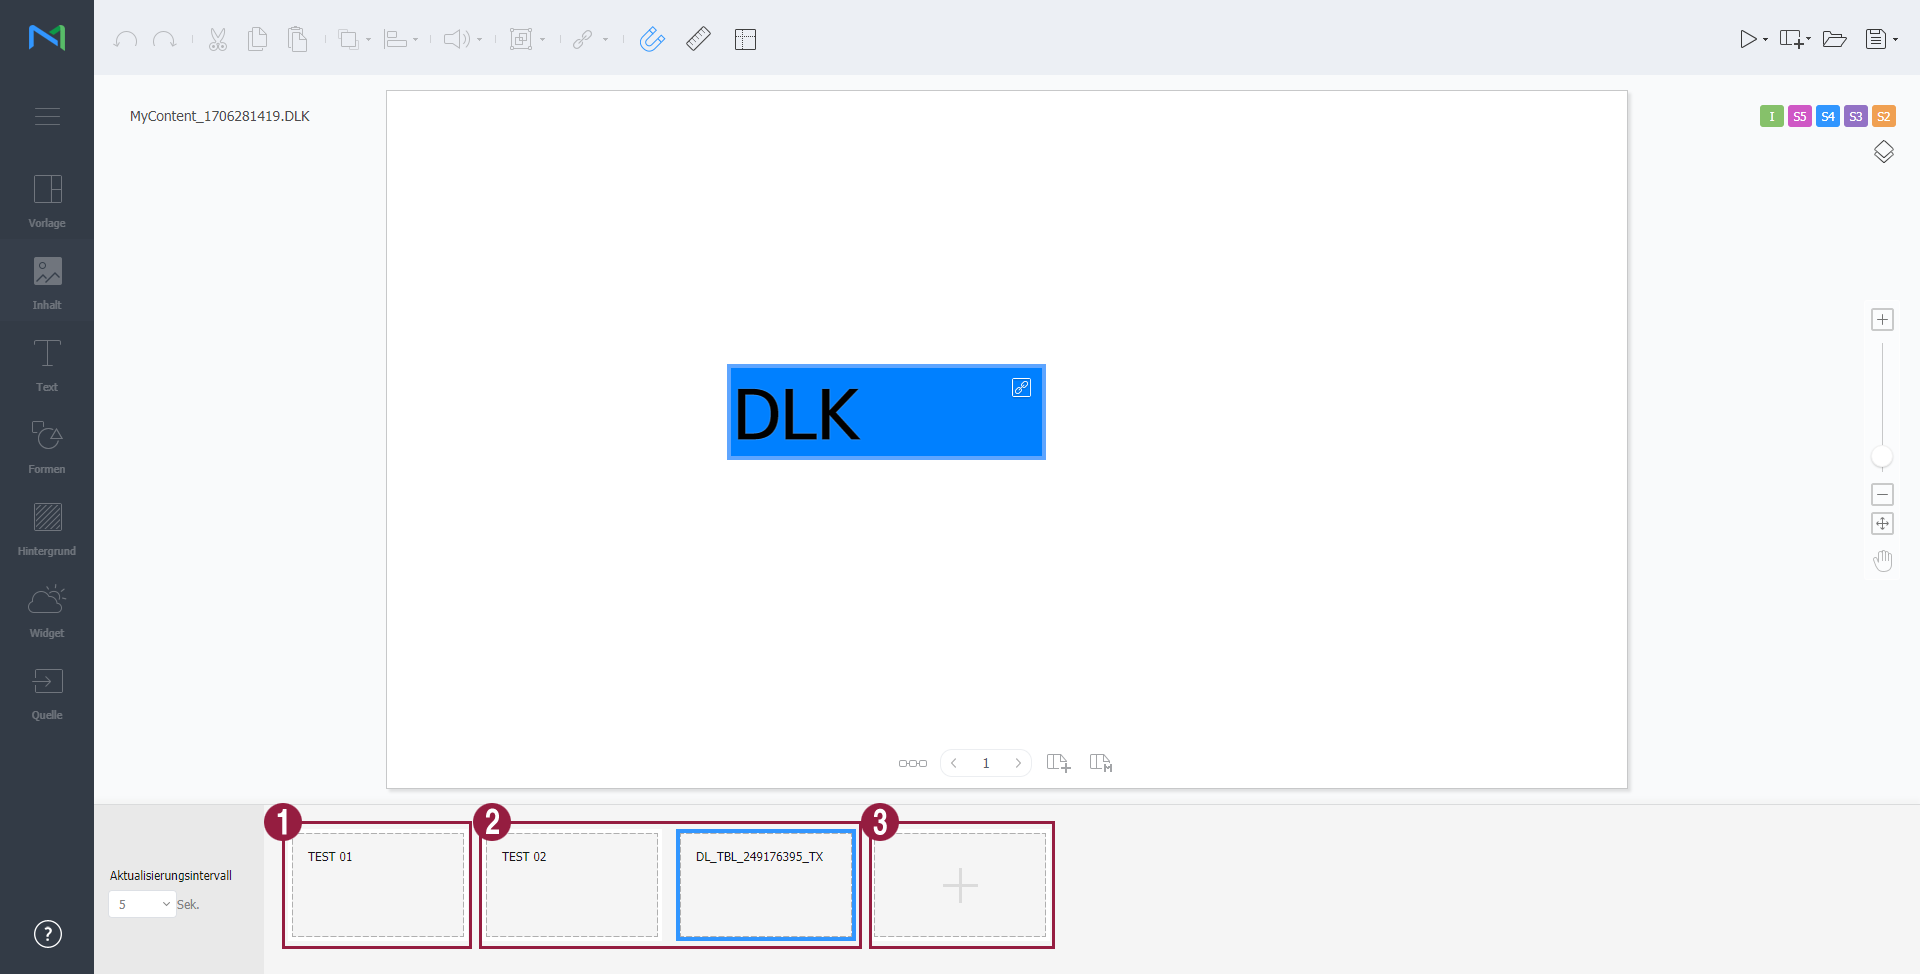The image size is (1920, 974).
Task: Select the Hintergrund background tool
Action: (47, 529)
